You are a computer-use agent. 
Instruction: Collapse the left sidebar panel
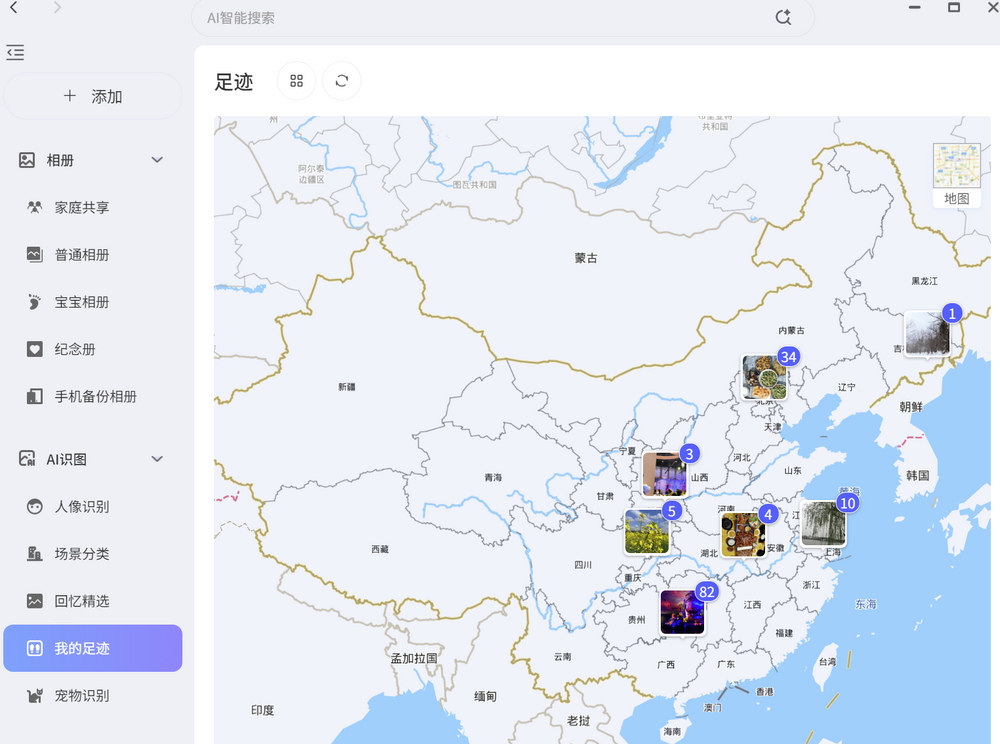point(15,53)
